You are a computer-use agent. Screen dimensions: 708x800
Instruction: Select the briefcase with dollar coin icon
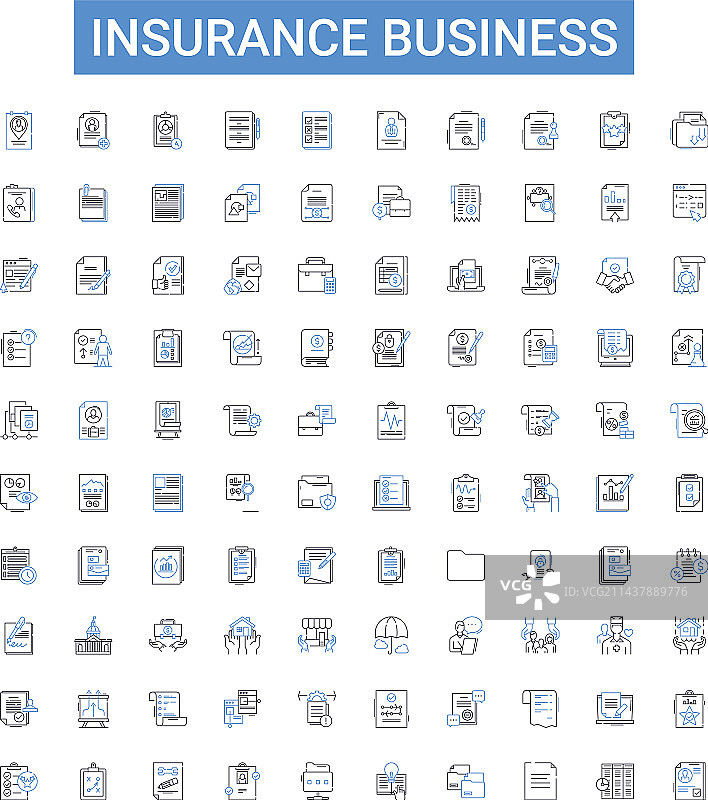(x=391, y=203)
